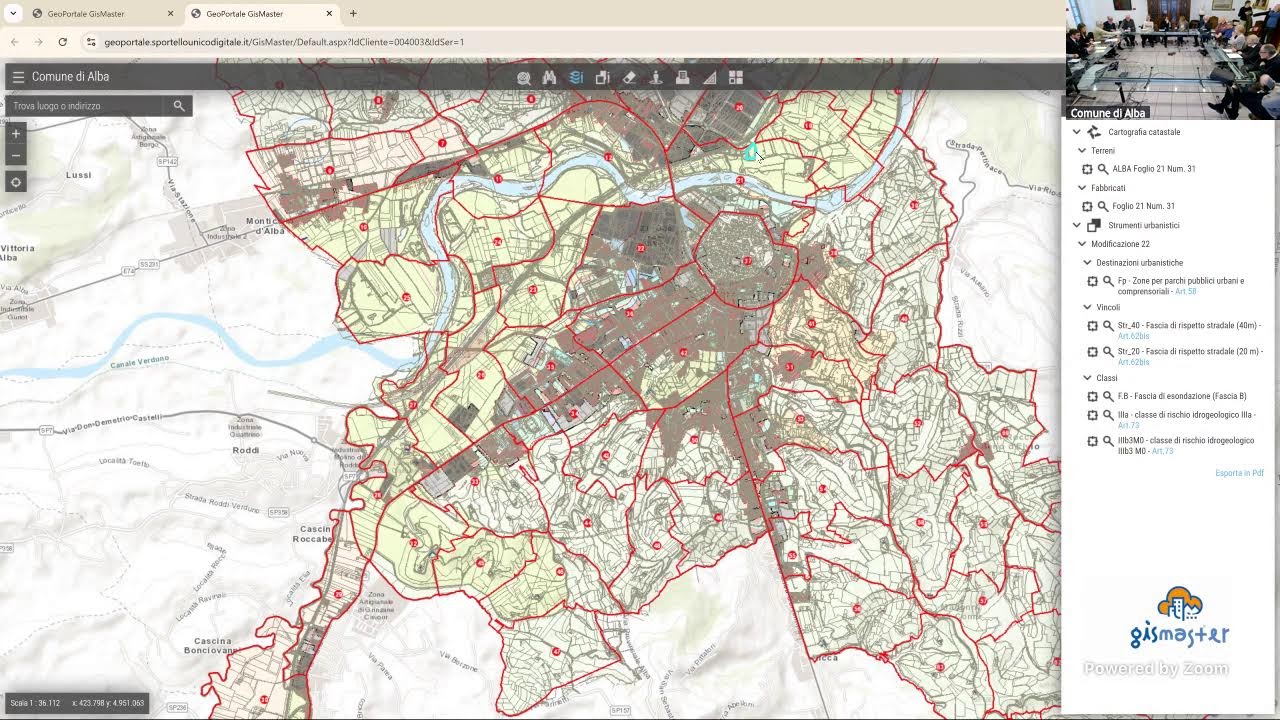The height and width of the screenshot is (720, 1280).
Task: Select frame icon for ALBA Foglio 21 Num. 31
Action: [x=1087, y=169]
